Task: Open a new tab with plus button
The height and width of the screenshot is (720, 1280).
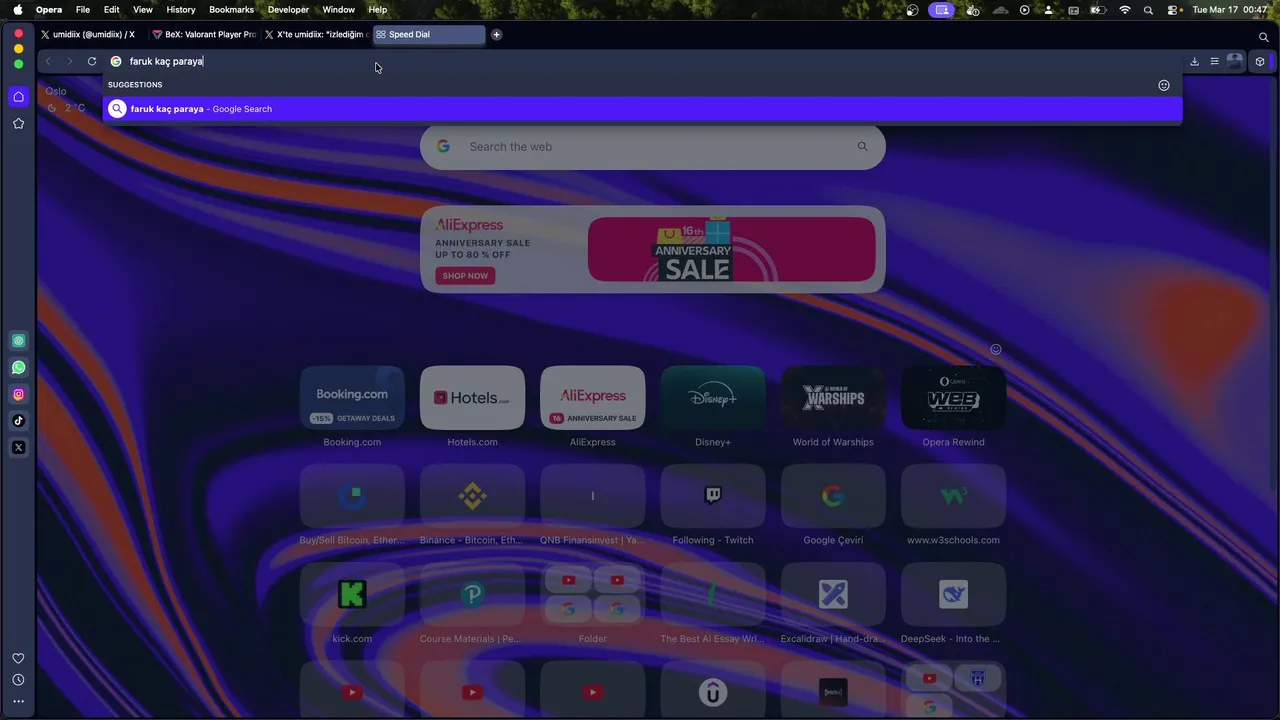Action: [x=496, y=34]
